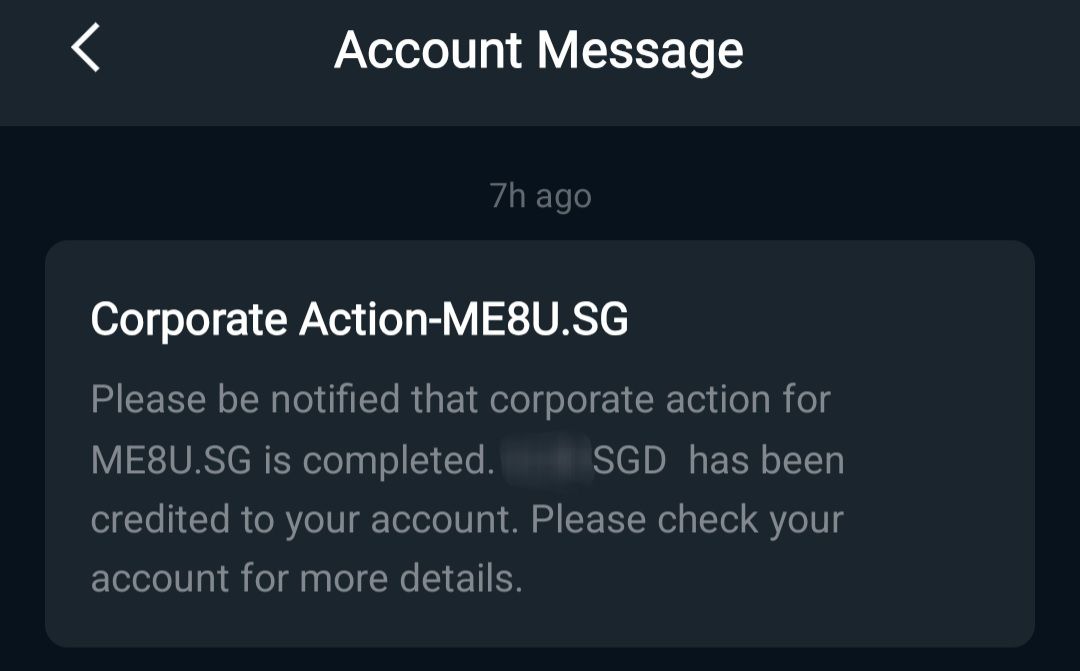The width and height of the screenshot is (1080, 671).
Task: Tap the dark background left of the timestamp
Action: coord(250,196)
